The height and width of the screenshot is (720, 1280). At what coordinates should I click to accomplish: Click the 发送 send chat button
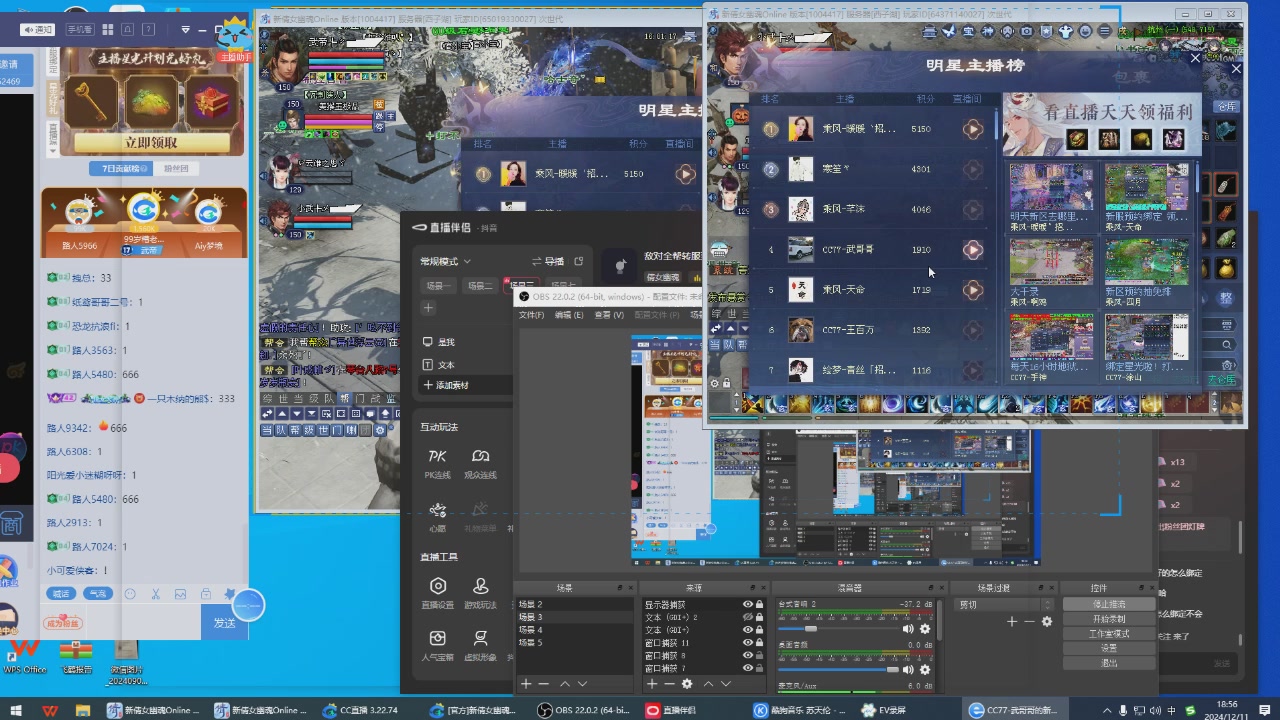tap(224, 623)
